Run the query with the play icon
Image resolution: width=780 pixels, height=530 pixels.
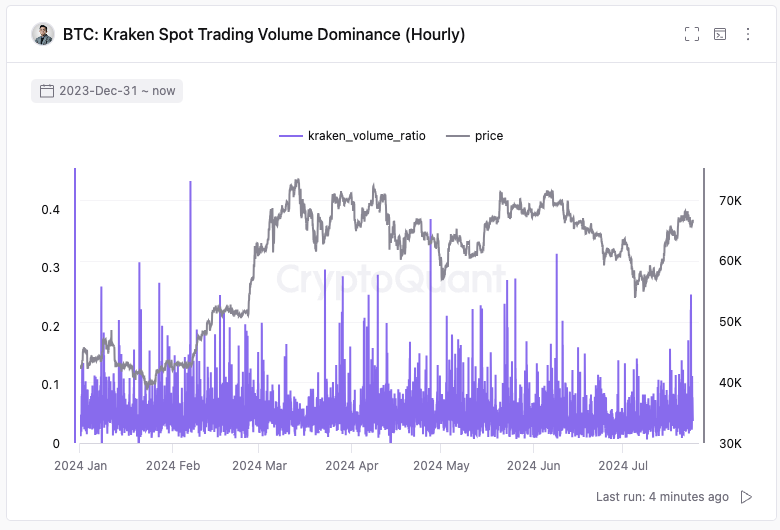pos(746,496)
